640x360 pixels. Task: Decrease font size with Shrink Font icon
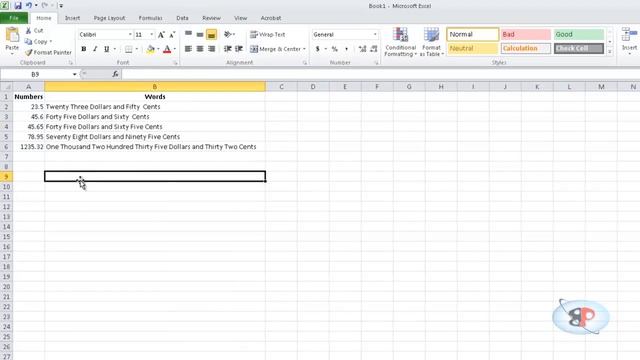pos(172,35)
